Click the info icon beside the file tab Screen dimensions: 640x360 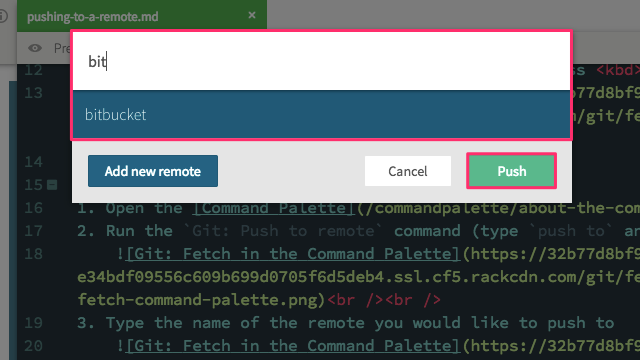2,16
